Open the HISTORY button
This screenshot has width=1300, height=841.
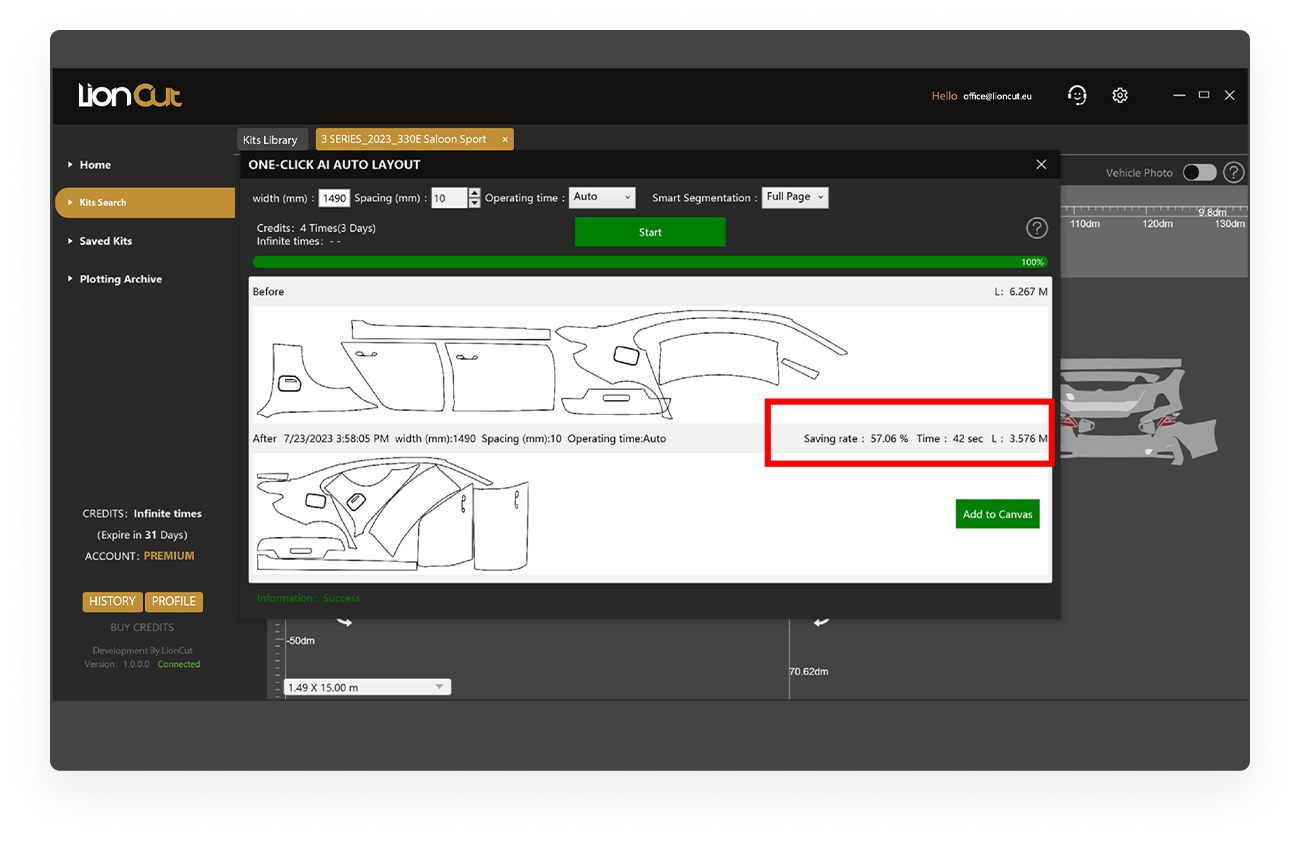(x=112, y=601)
